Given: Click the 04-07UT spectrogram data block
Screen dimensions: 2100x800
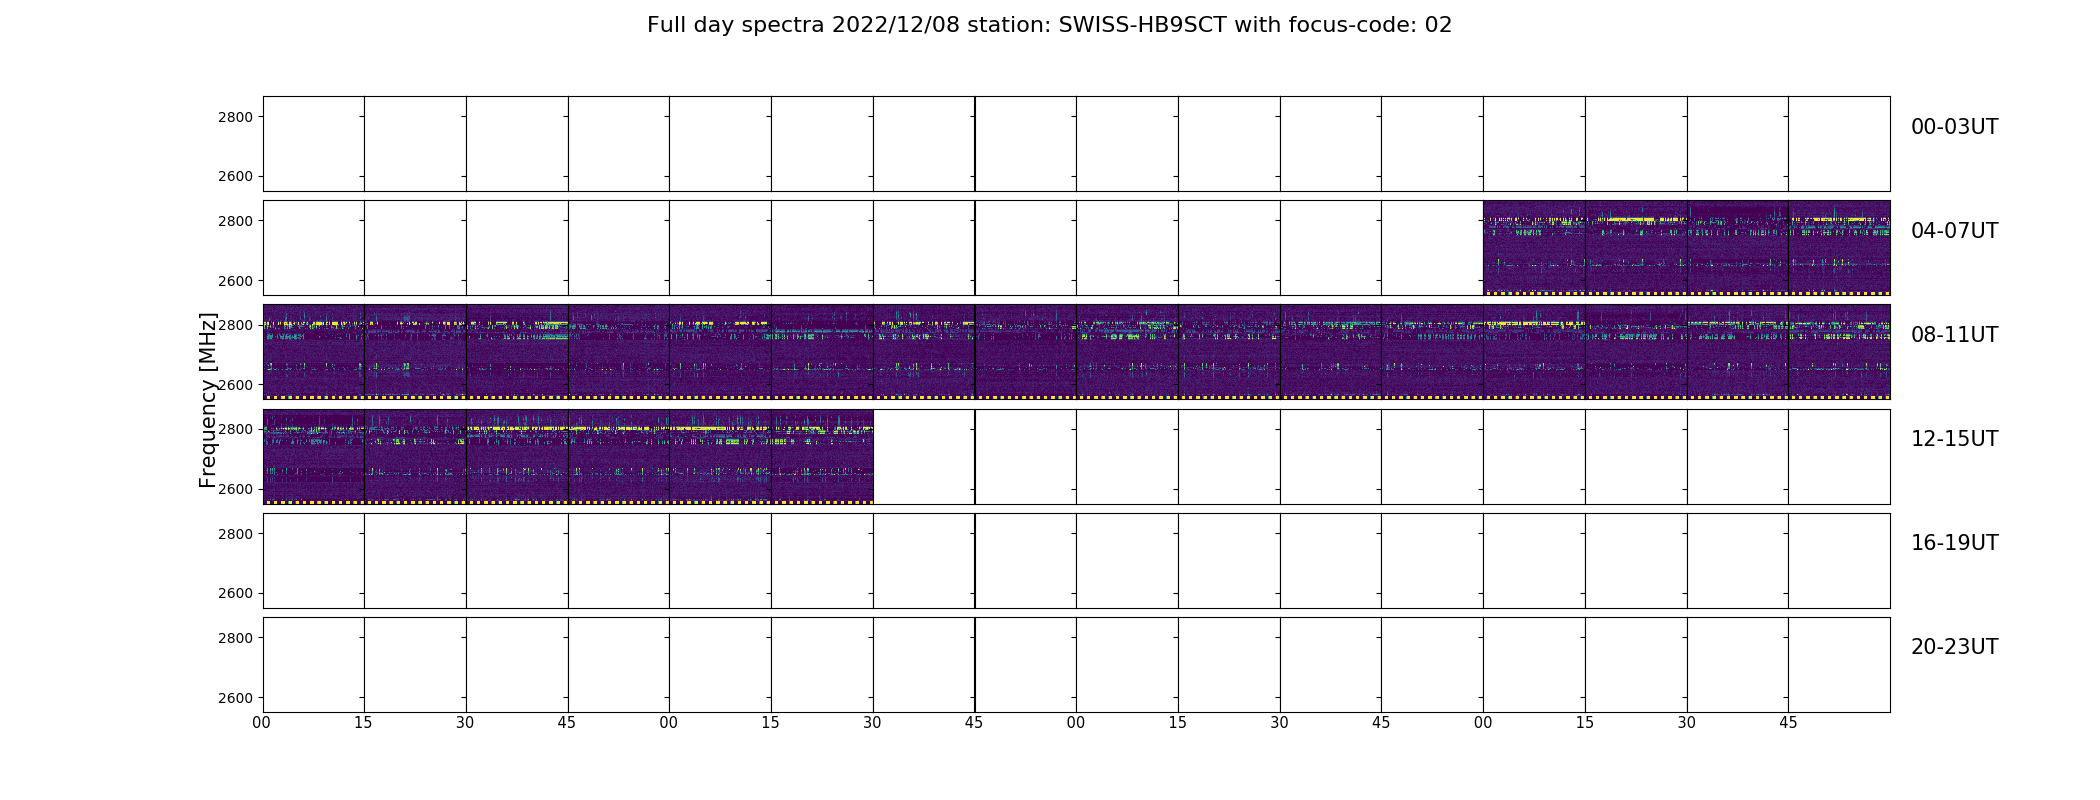Looking at the screenshot, I should pos(1687,248).
